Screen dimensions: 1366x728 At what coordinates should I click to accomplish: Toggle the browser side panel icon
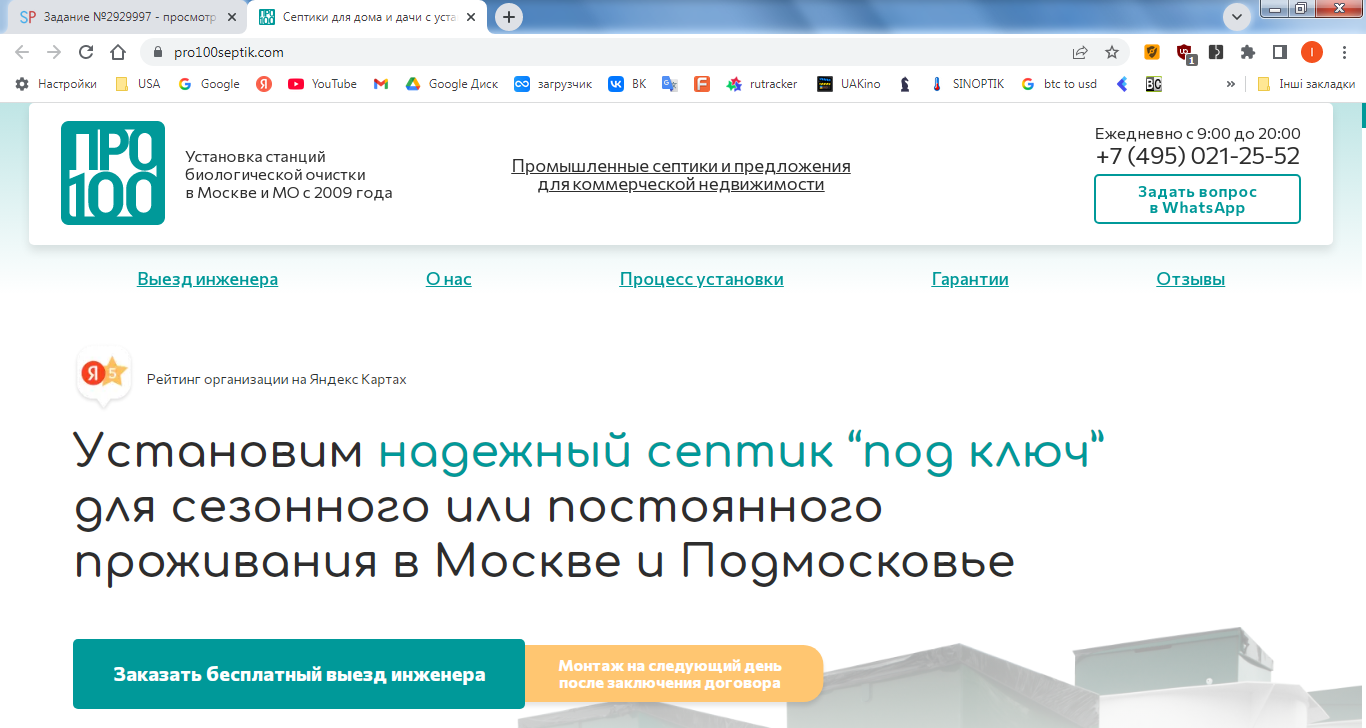point(1279,52)
